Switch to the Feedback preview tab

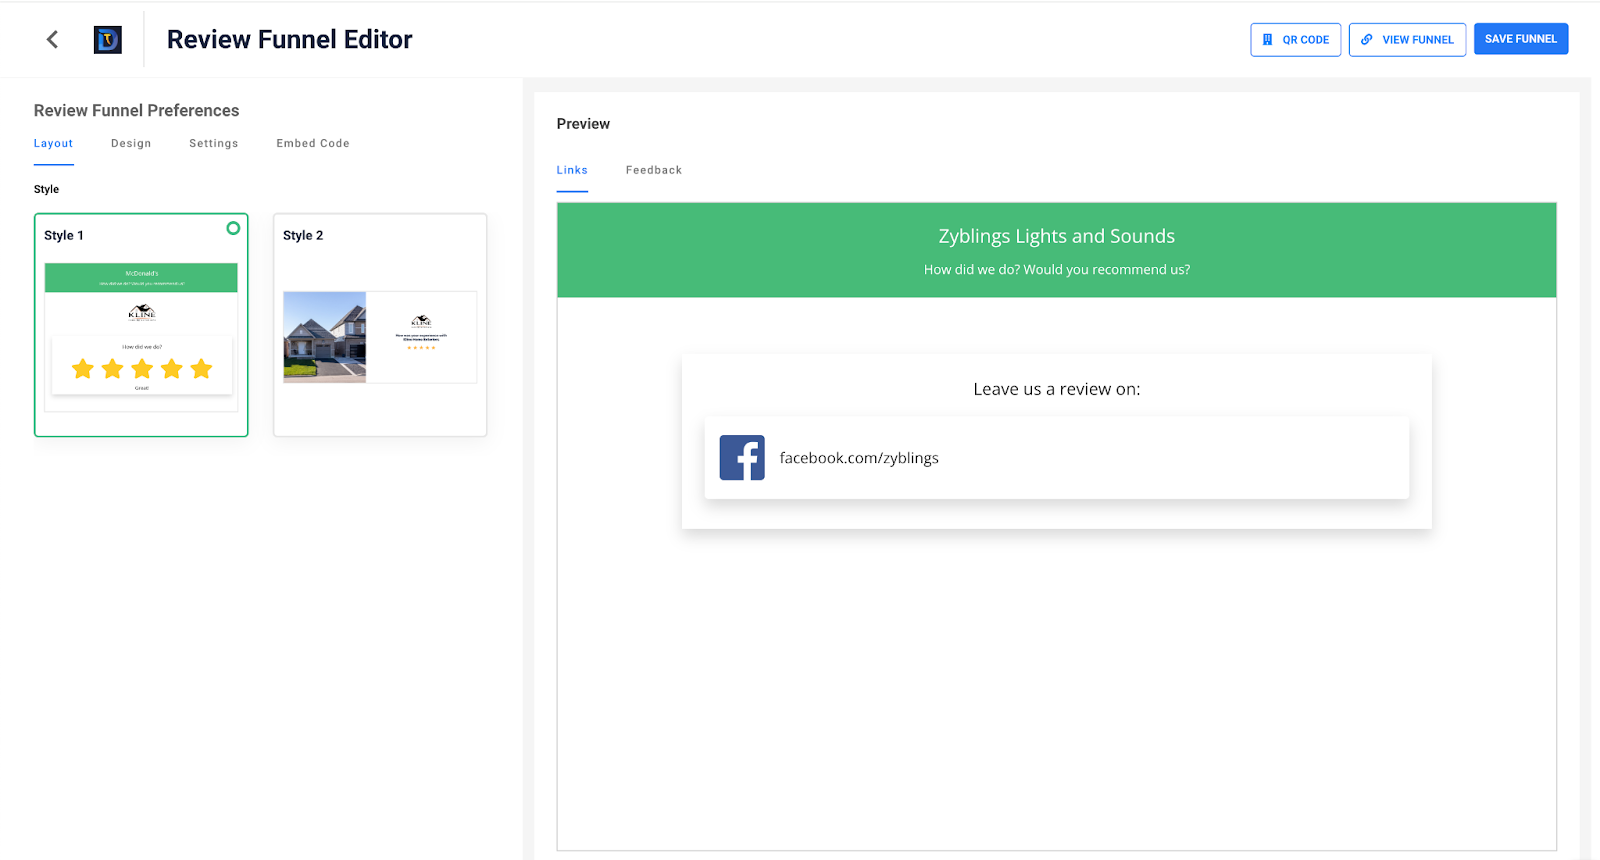click(x=654, y=170)
